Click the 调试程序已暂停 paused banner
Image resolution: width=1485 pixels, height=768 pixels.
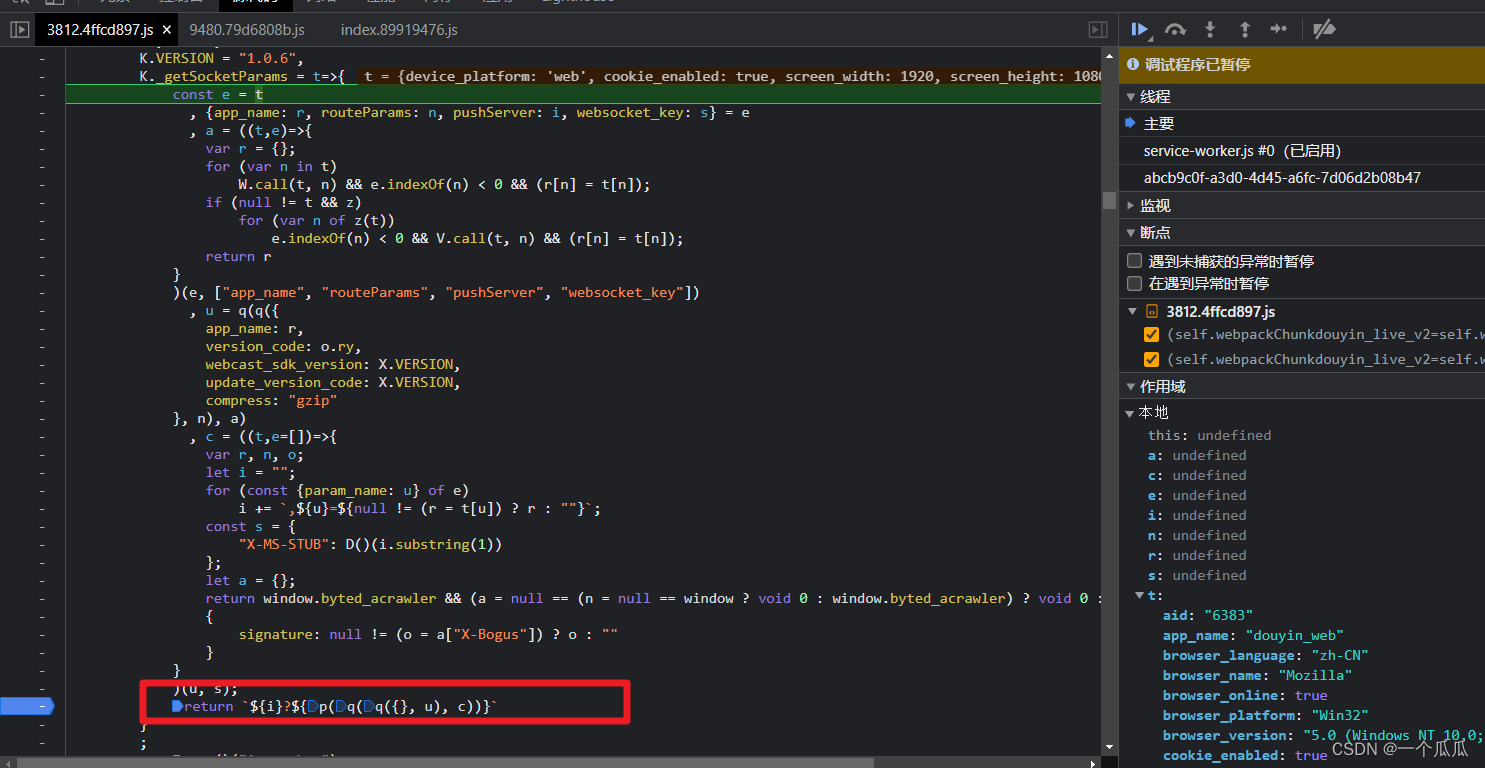pos(1302,64)
